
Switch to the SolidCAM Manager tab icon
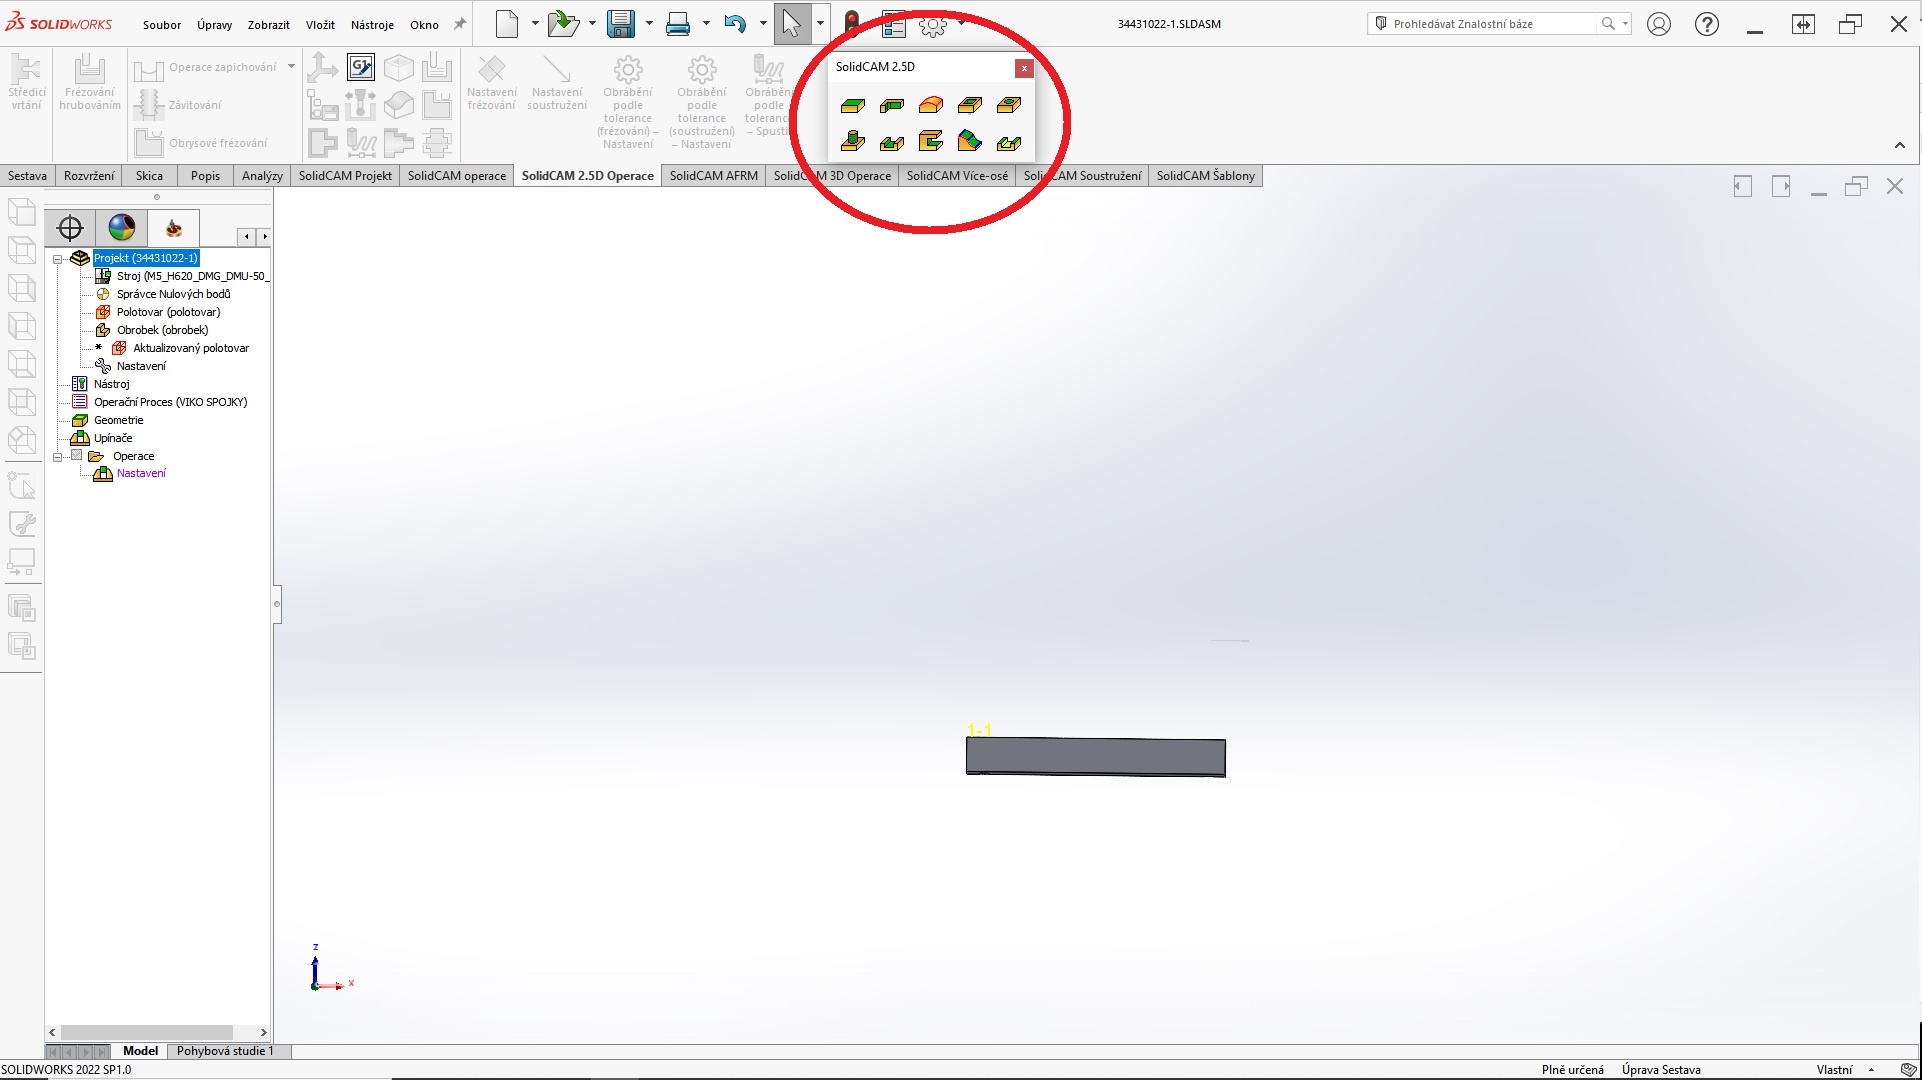(x=174, y=228)
